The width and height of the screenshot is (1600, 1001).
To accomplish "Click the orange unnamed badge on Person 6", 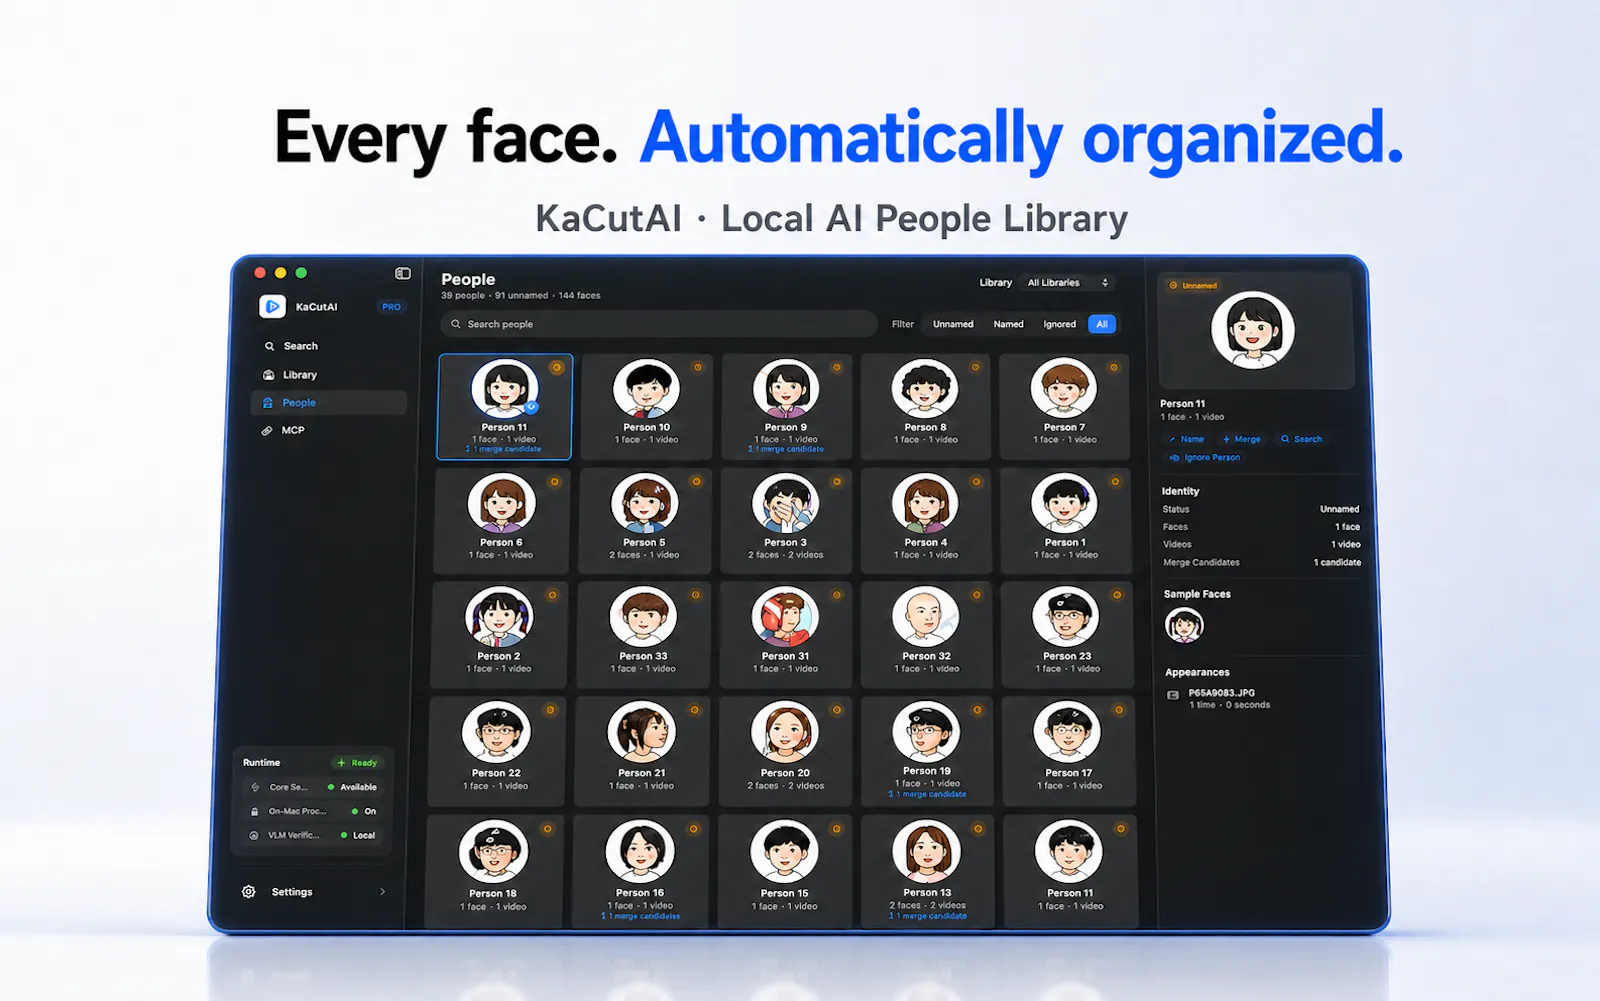I will tap(555, 482).
